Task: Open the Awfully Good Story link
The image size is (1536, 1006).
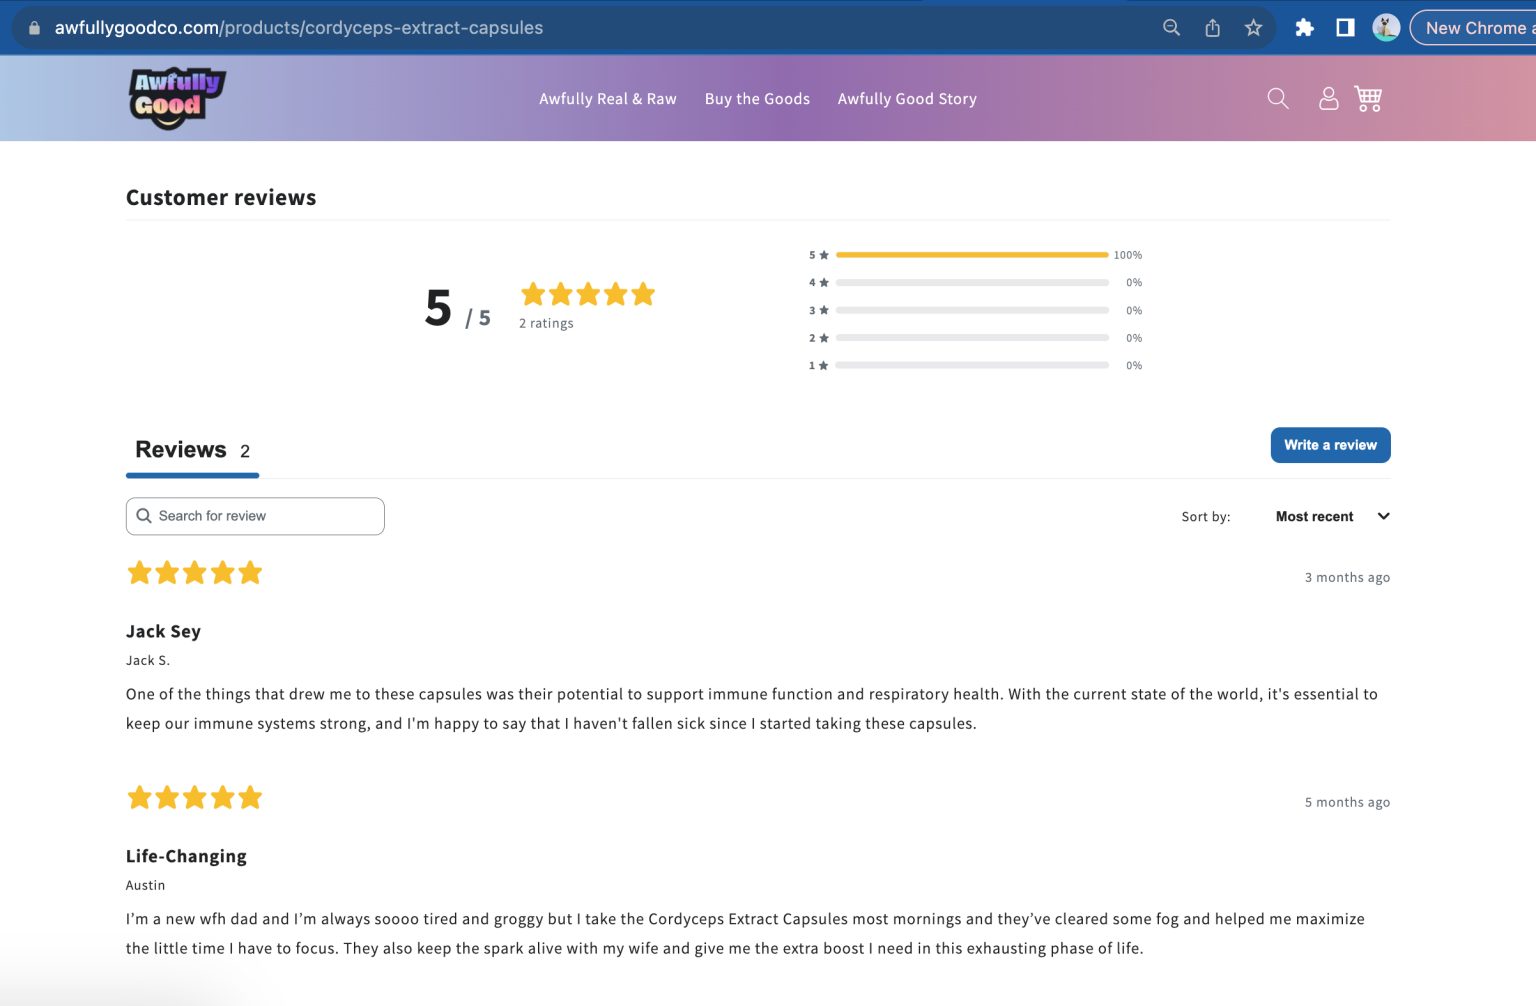Action: click(x=907, y=98)
